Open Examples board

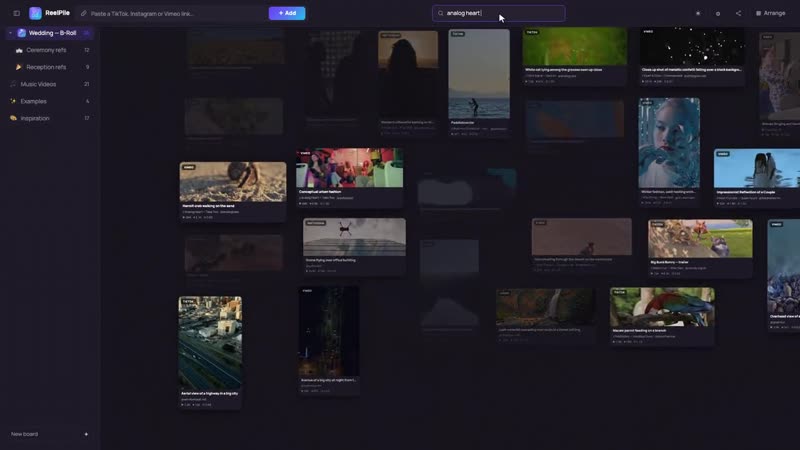point(49,101)
